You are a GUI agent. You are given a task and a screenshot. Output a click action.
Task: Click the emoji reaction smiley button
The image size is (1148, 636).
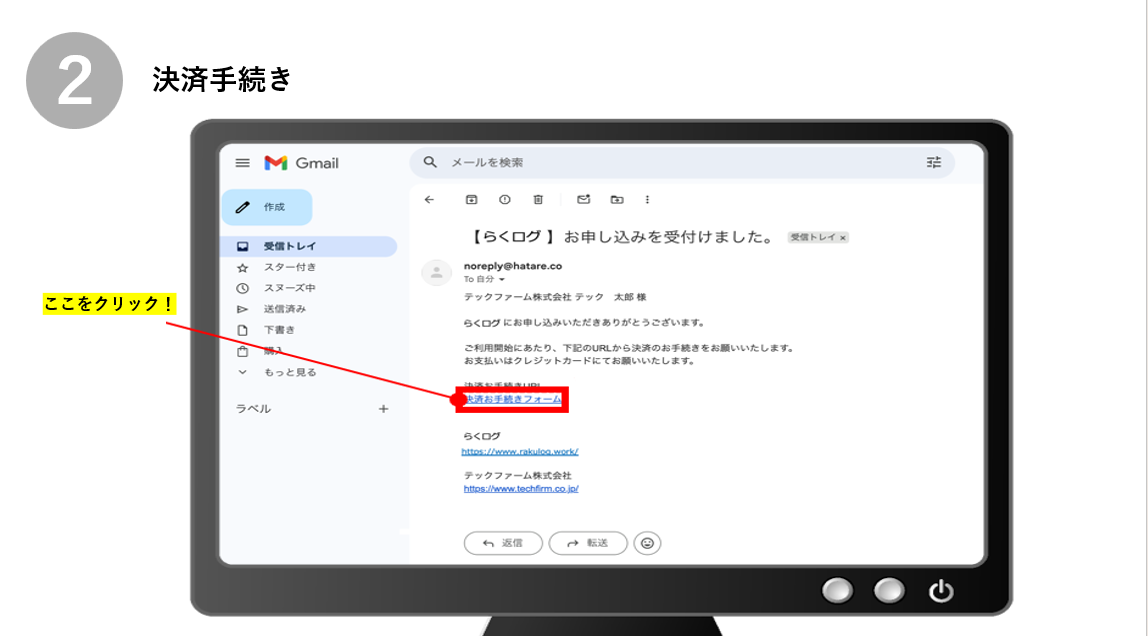click(x=648, y=543)
